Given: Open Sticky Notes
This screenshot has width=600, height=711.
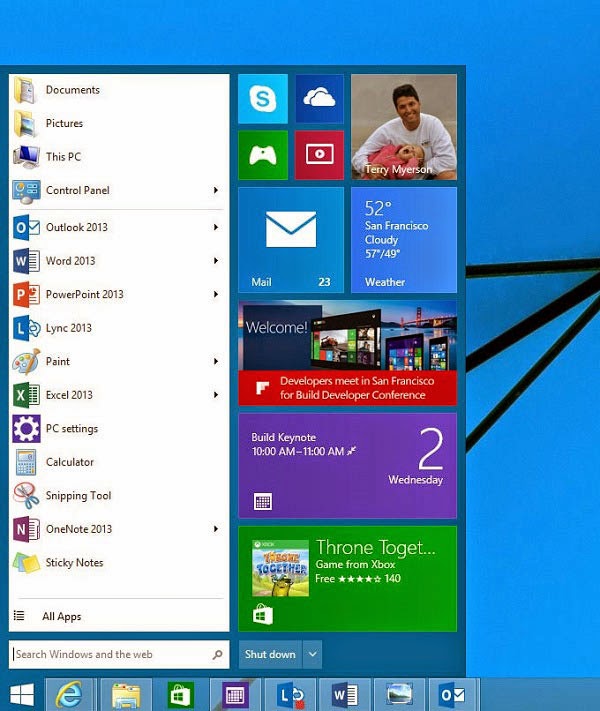Looking at the screenshot, I should point(119,563).
